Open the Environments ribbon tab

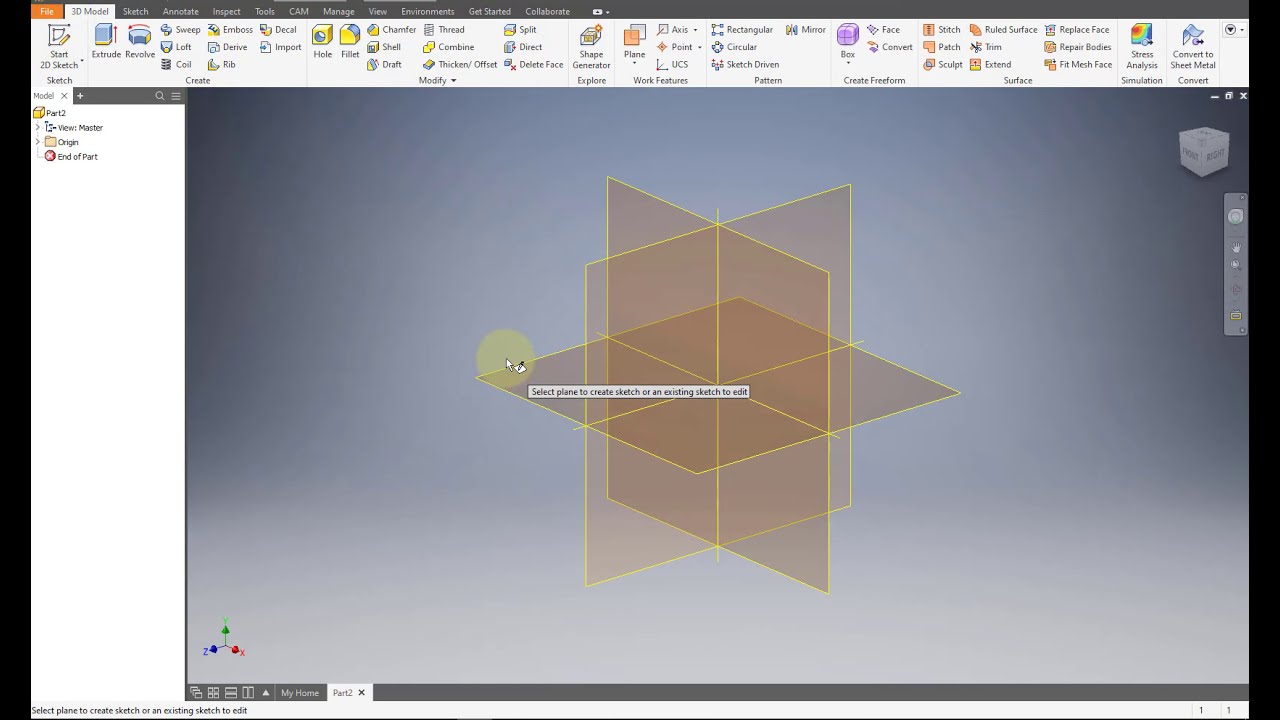click(x=427, y=11)
